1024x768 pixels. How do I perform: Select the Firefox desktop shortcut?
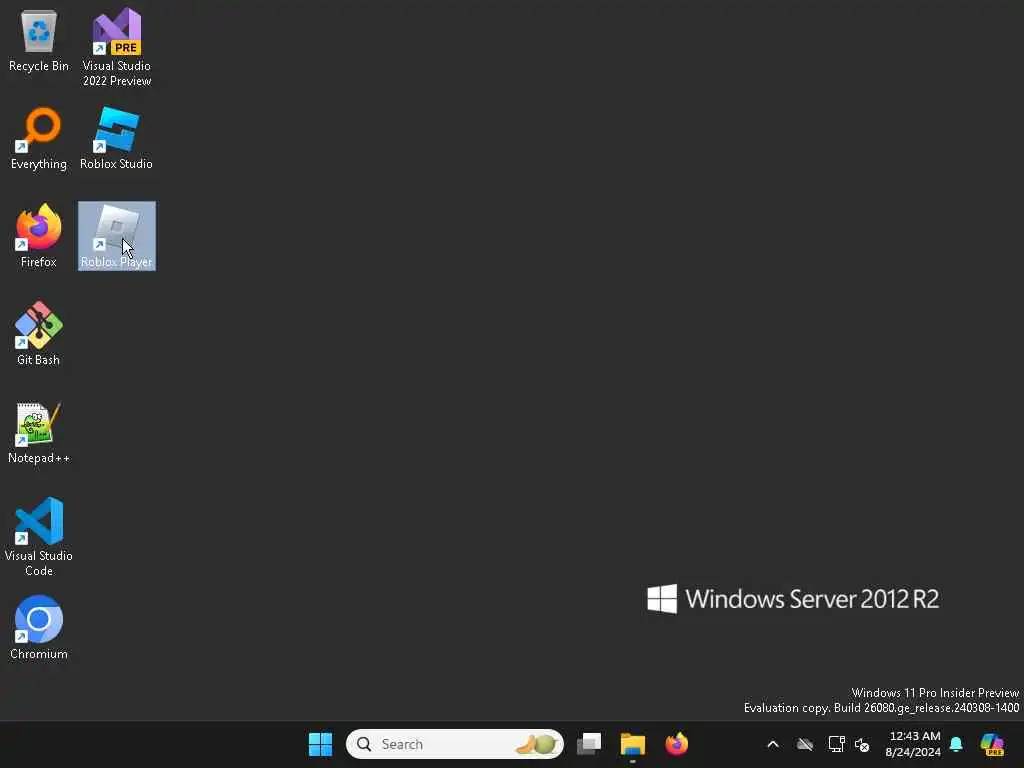tap(39, 236)
